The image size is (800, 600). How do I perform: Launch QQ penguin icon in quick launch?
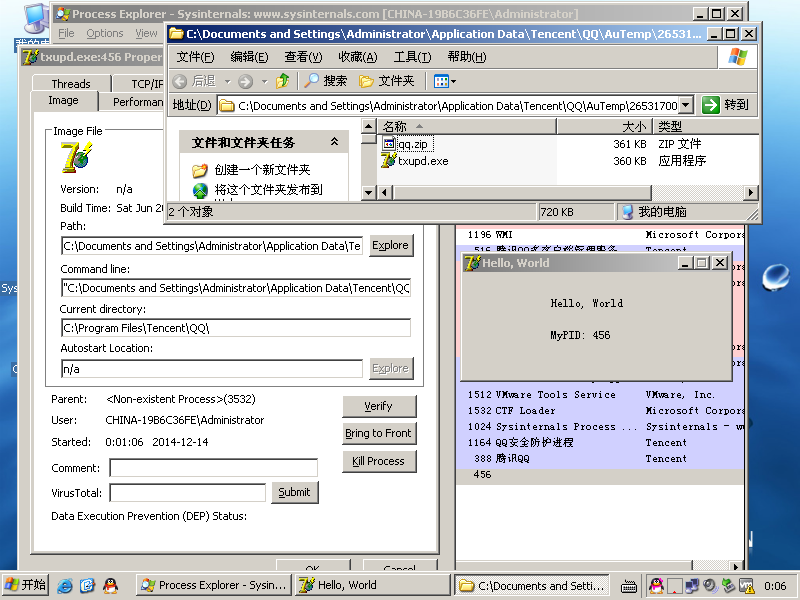point(110,585)
